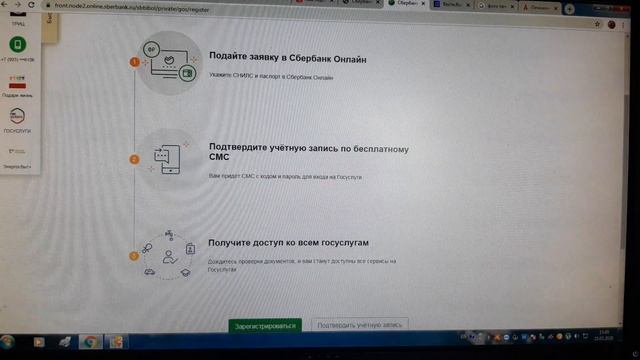The image size is (640, 360).
Task: Go back with the browser back arrow
Action: click(x=4, y=4)
